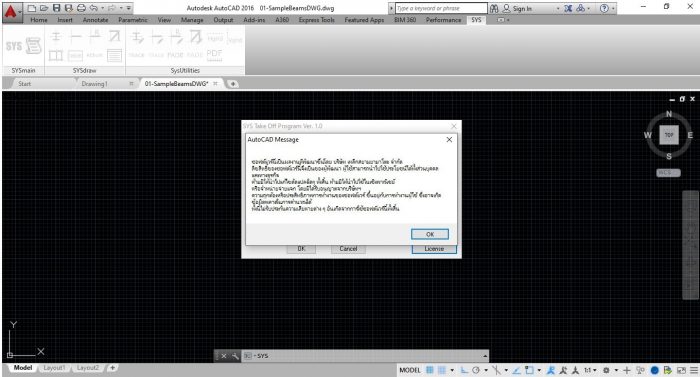Open the Help question mark icon
Screen dimensions: 700x377
604,8
